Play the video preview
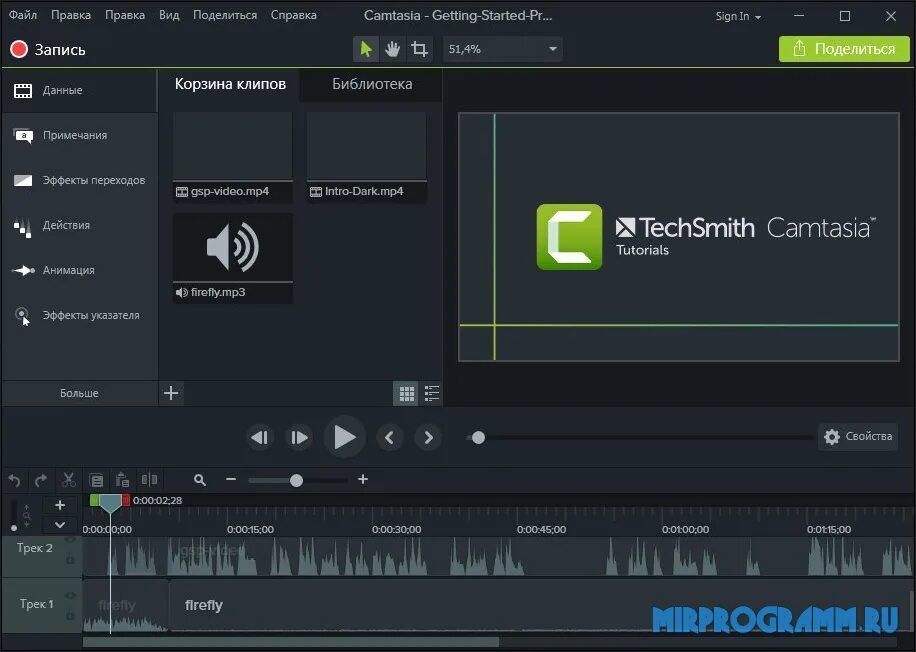The width and height of the screenshot is (916, 652). click(x=345, y=437)
